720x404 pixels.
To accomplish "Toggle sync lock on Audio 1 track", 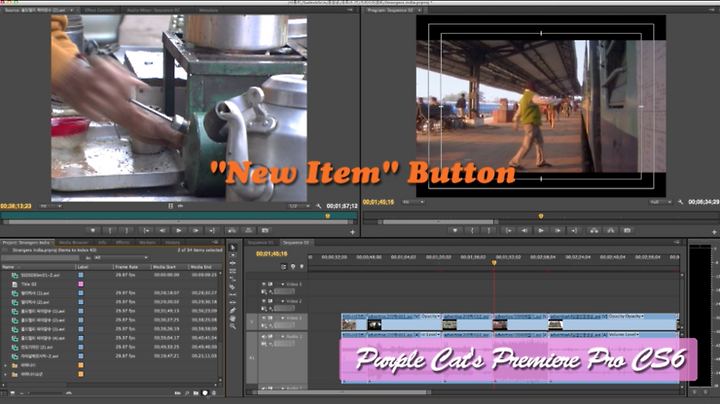I will click(x=270, y=337).
